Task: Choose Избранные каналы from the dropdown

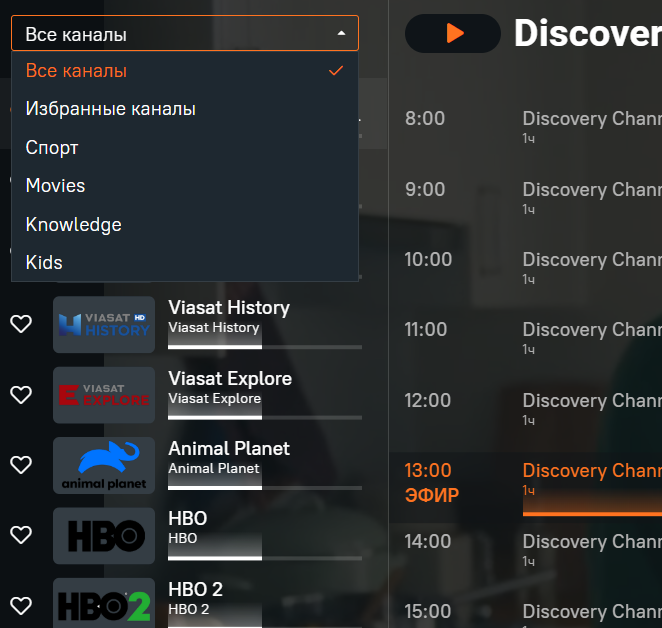Action: [x=185, y=109]
